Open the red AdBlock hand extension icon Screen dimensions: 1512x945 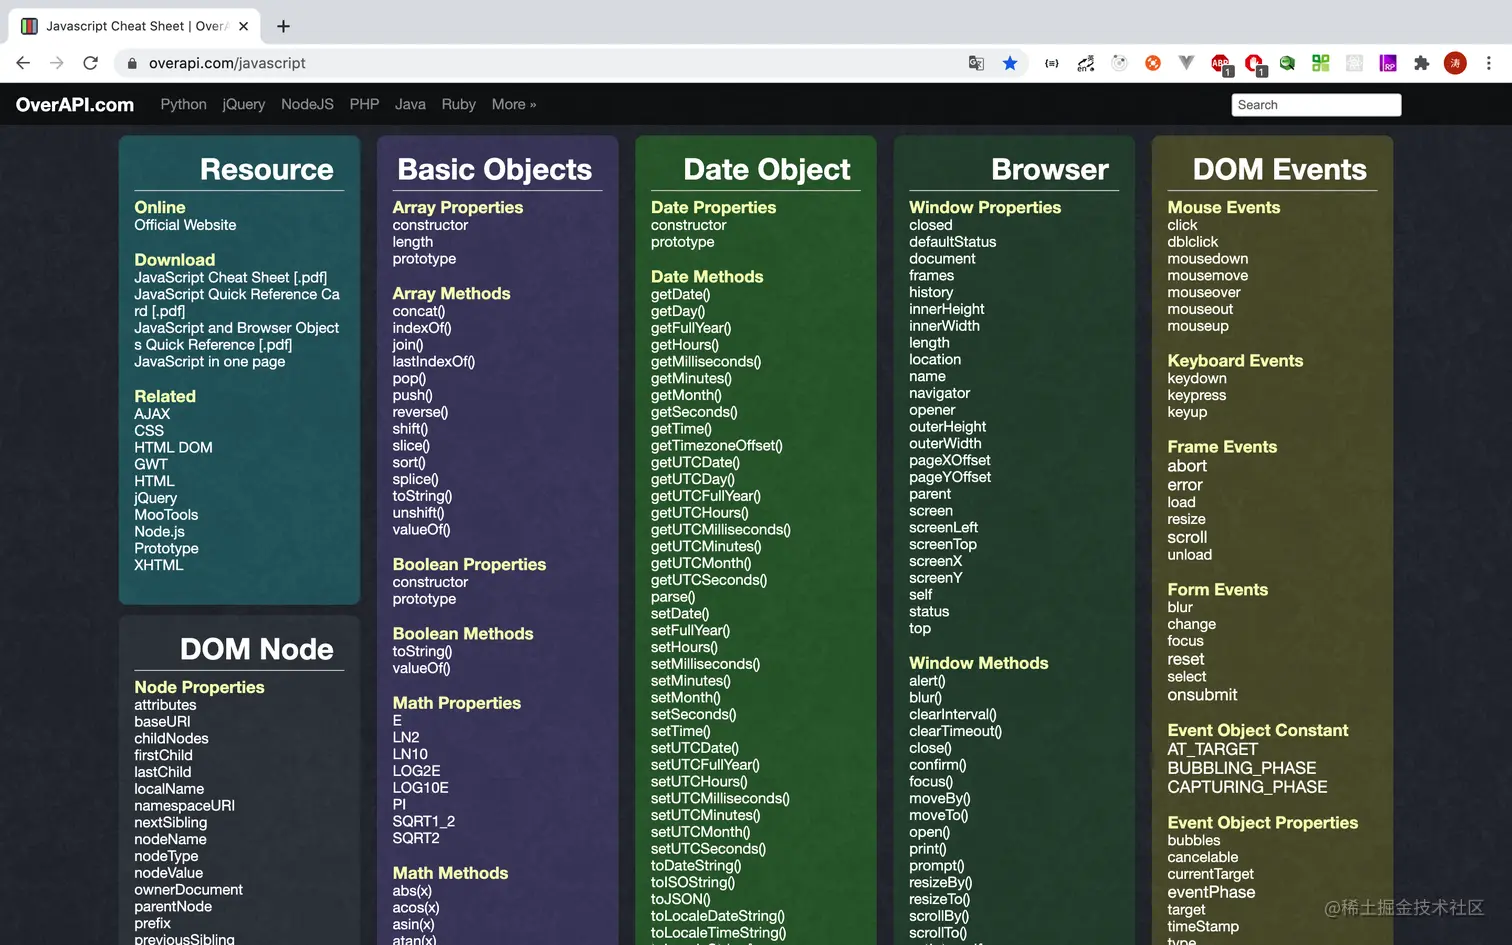click(1255, 64)
